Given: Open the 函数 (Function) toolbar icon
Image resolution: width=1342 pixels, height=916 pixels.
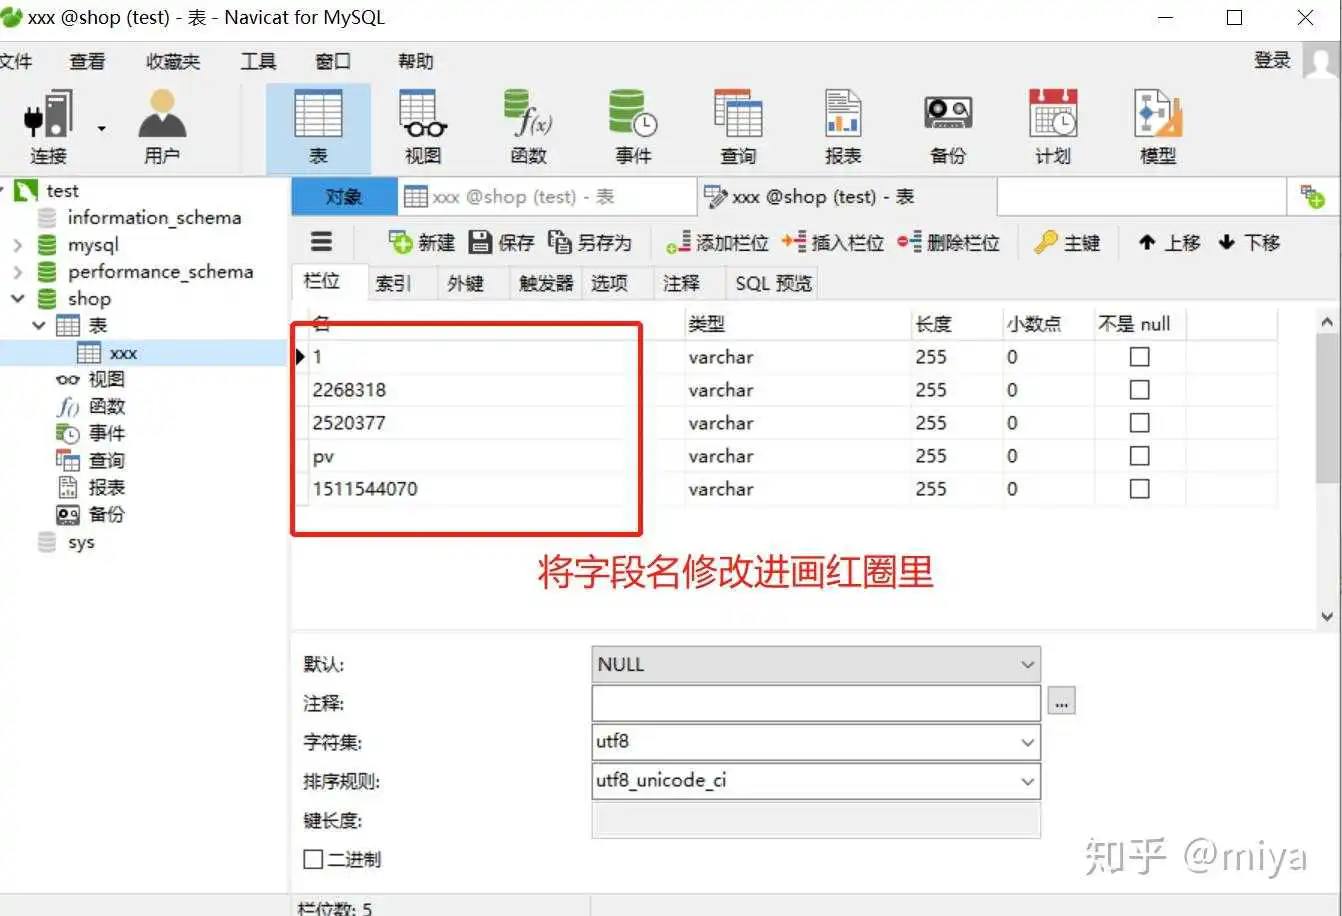Looking at the screenshot, I should [x=528, y=126].
